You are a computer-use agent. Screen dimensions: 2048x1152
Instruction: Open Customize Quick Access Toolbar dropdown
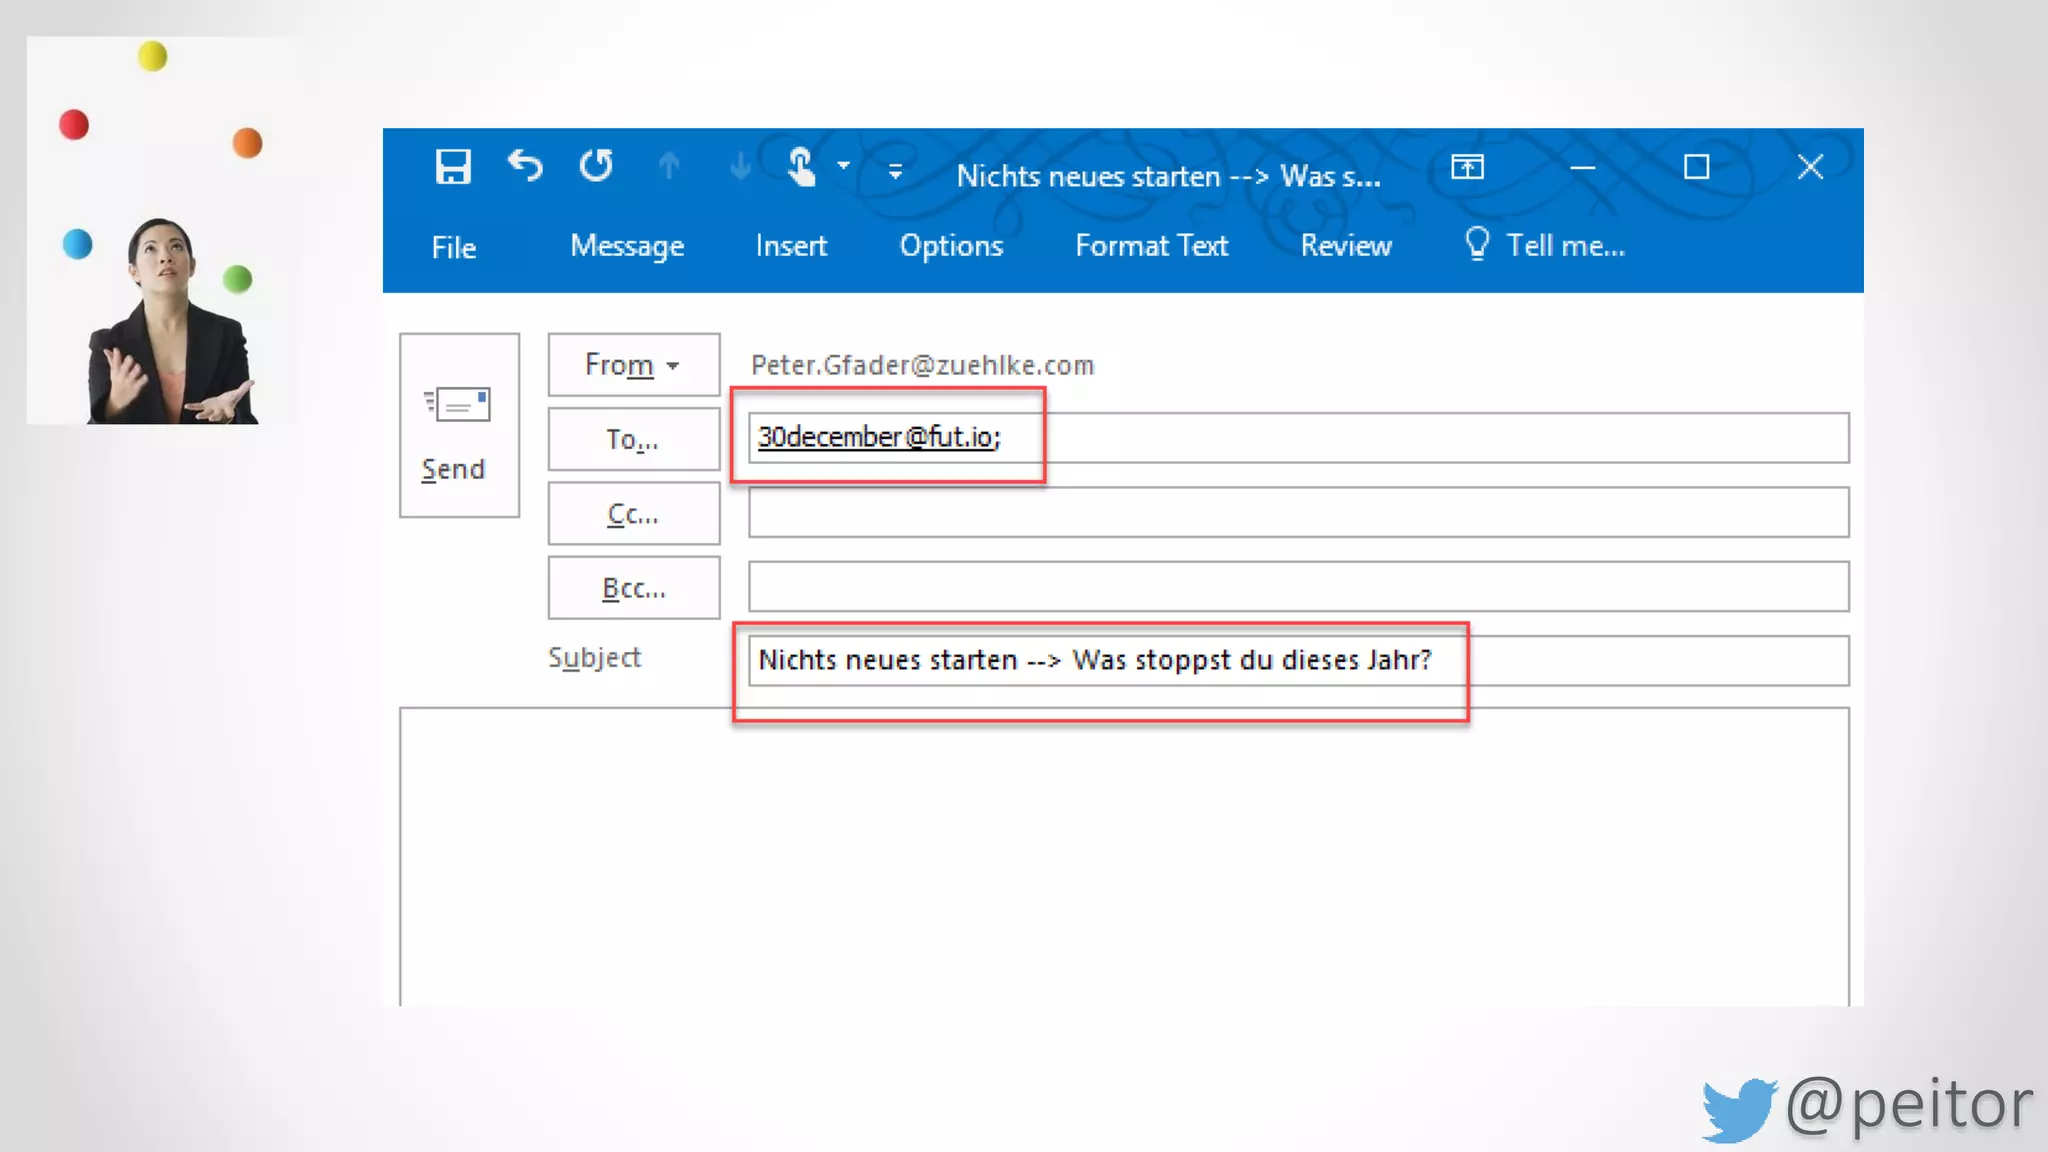(x=895, y=172)
